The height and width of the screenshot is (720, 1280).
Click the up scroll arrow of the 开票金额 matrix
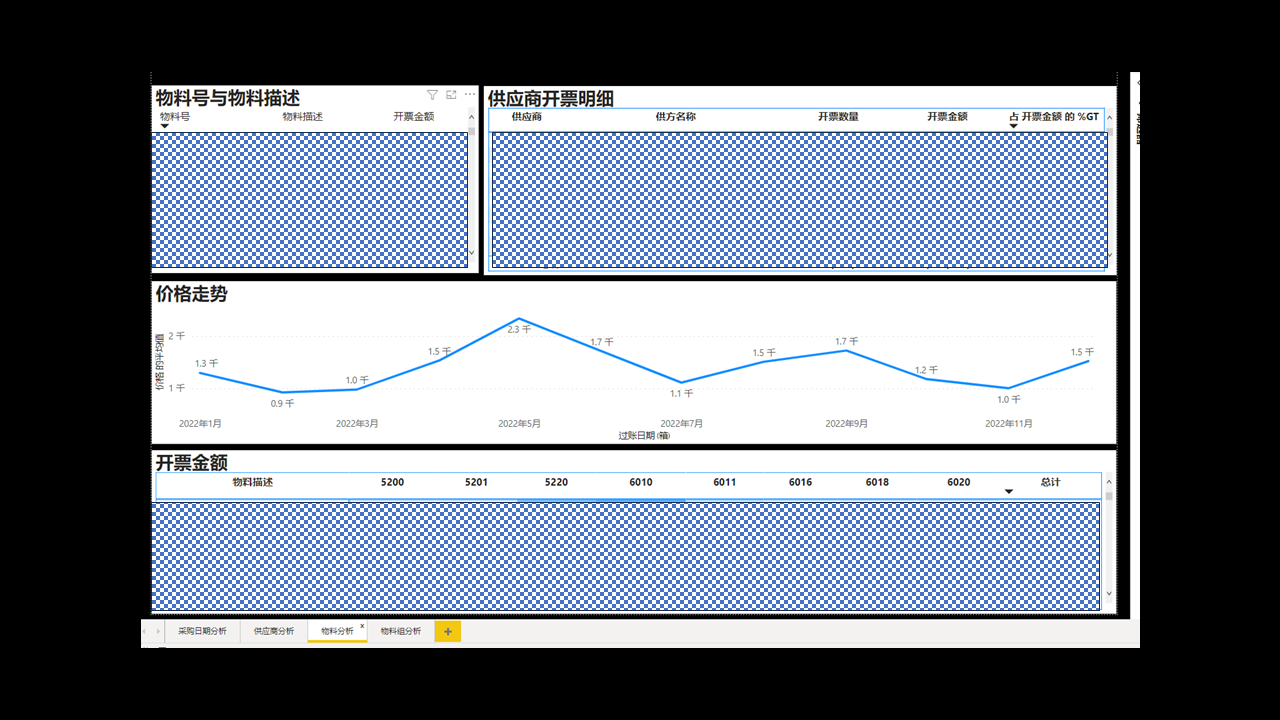(x=1108, y=481)
